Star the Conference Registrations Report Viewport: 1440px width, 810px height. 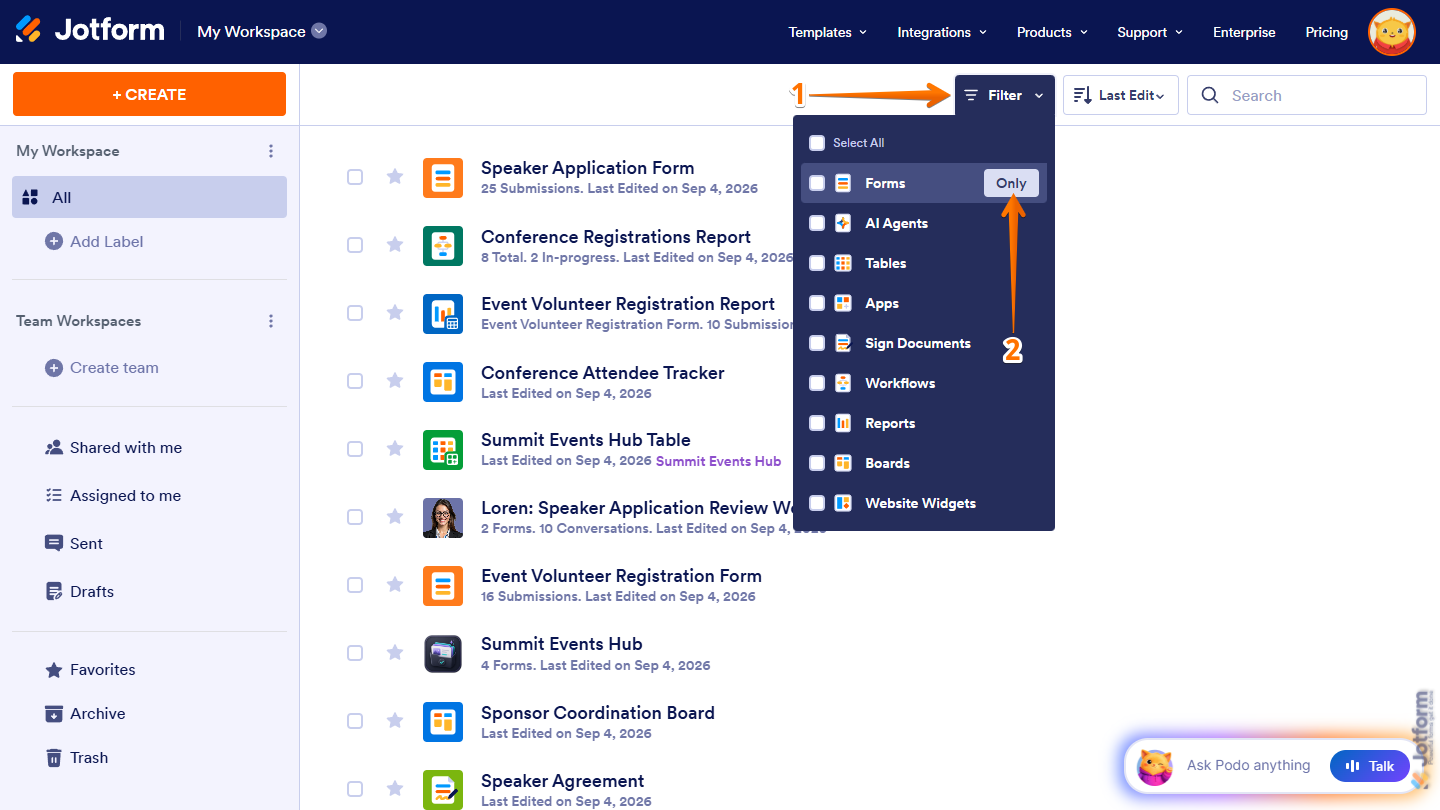[x=395, y=245]
